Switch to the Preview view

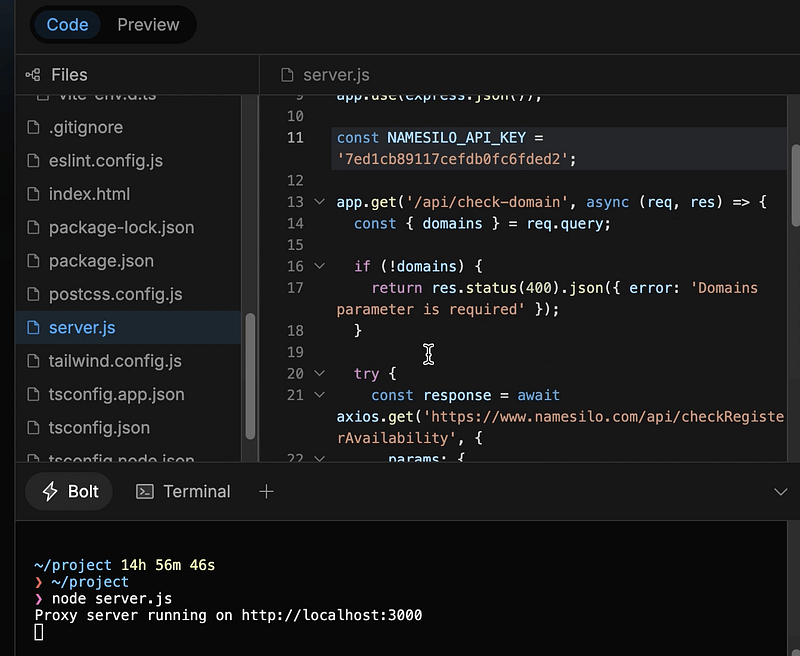148,25
